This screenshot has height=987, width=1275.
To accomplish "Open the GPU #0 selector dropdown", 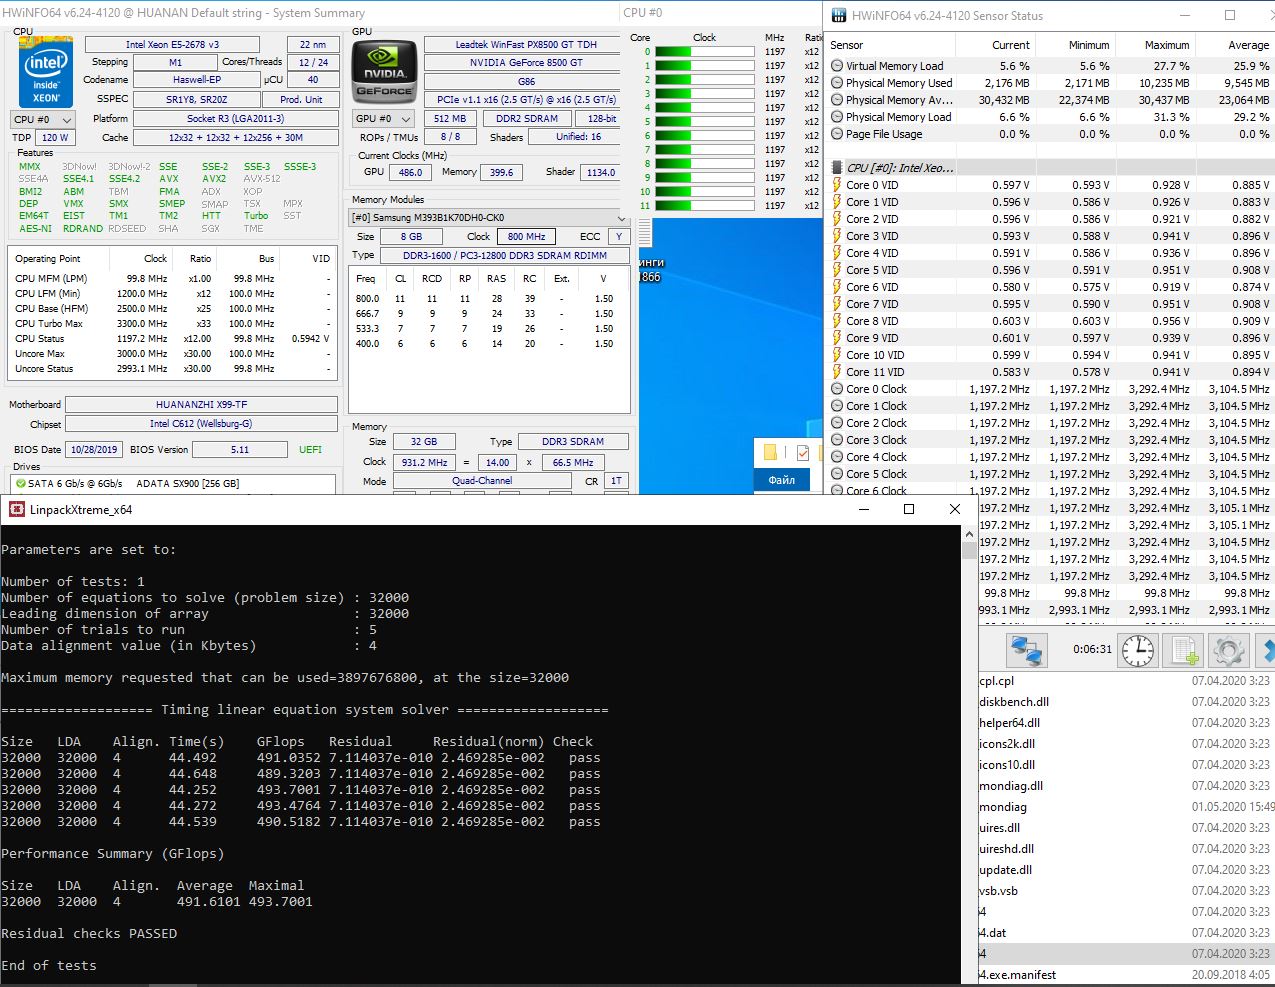I will coord(383,118).
